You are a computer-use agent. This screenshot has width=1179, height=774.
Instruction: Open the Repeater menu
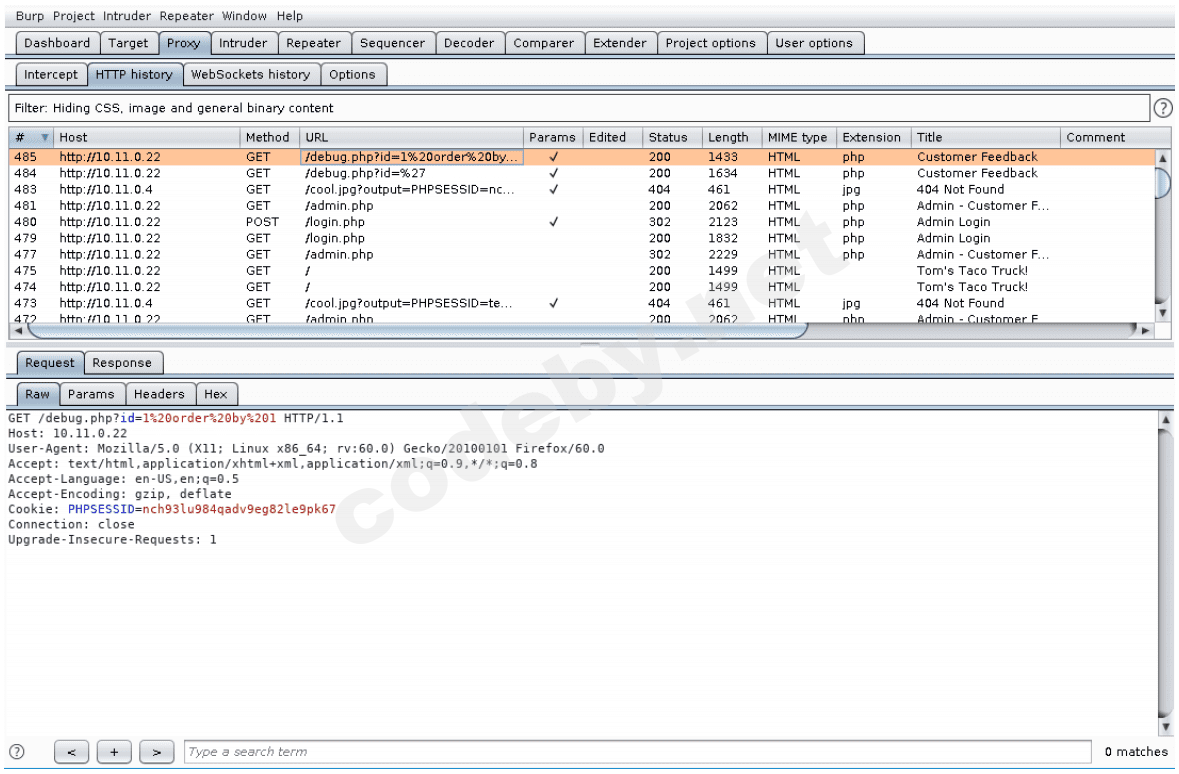tap(186, 16)
